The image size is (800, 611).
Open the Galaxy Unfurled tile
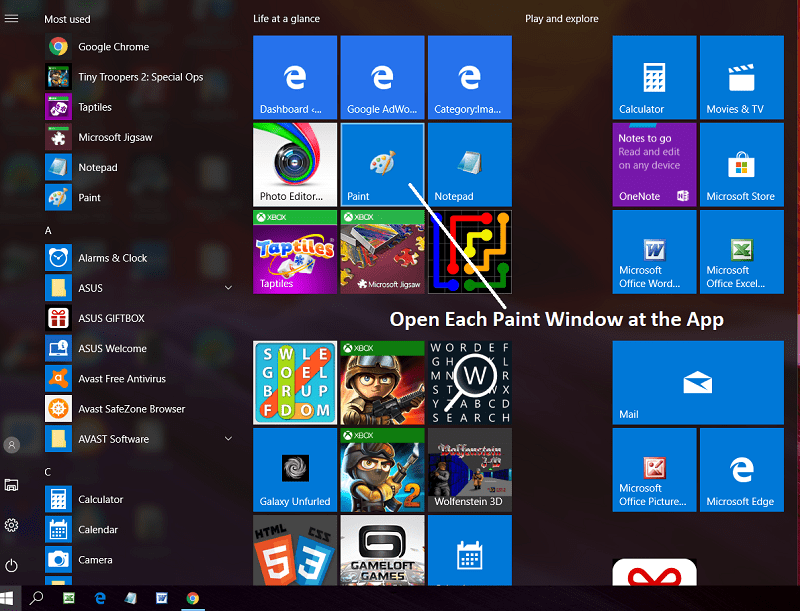coord(295,470)
